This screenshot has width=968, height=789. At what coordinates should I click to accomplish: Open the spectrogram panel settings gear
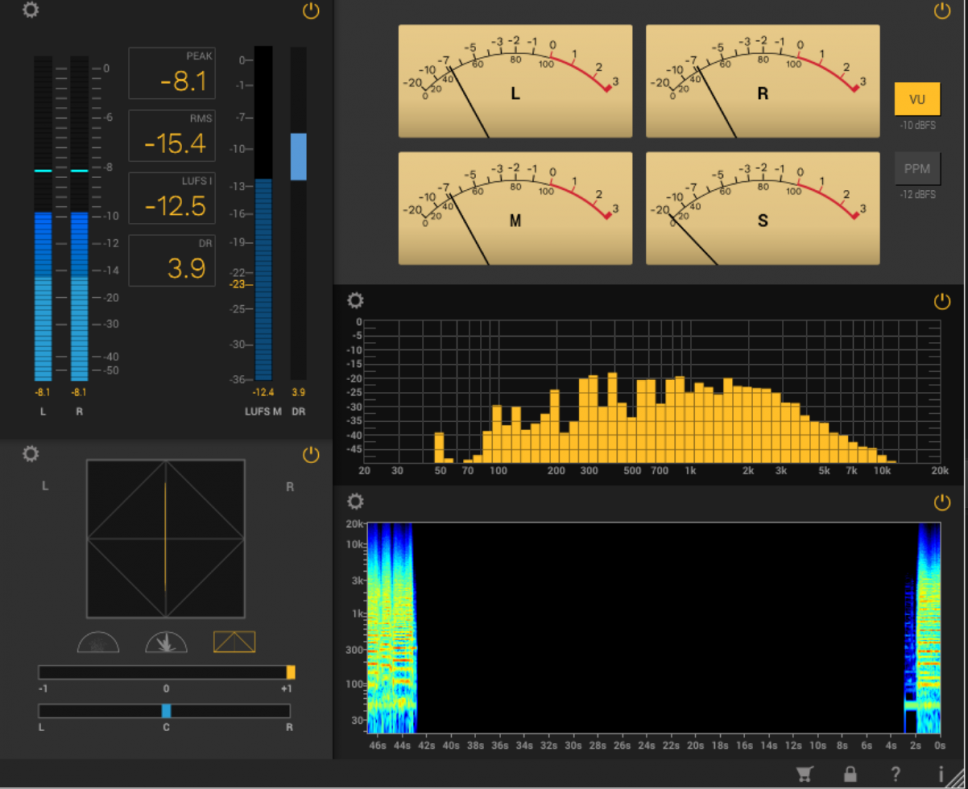(355, 501)
